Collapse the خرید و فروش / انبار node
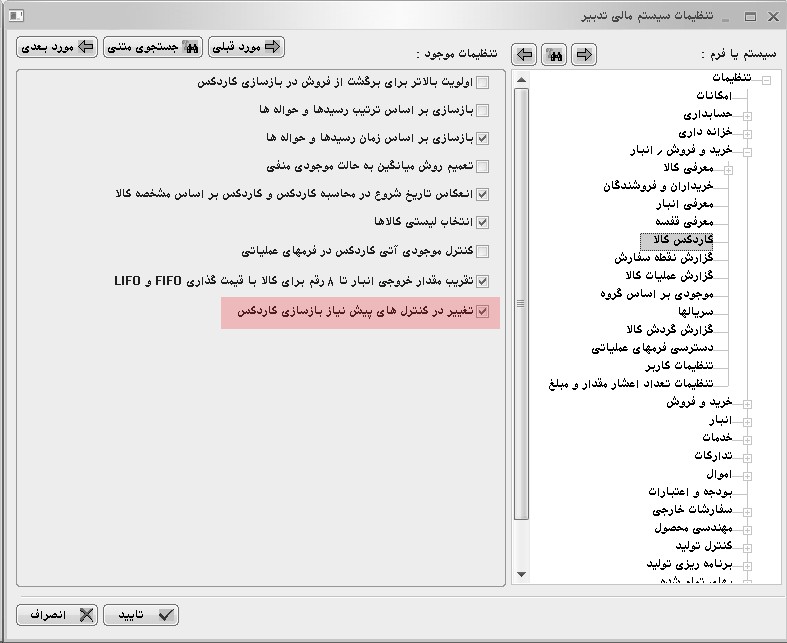Screen dimensions: 787x643 coord(747,151)
